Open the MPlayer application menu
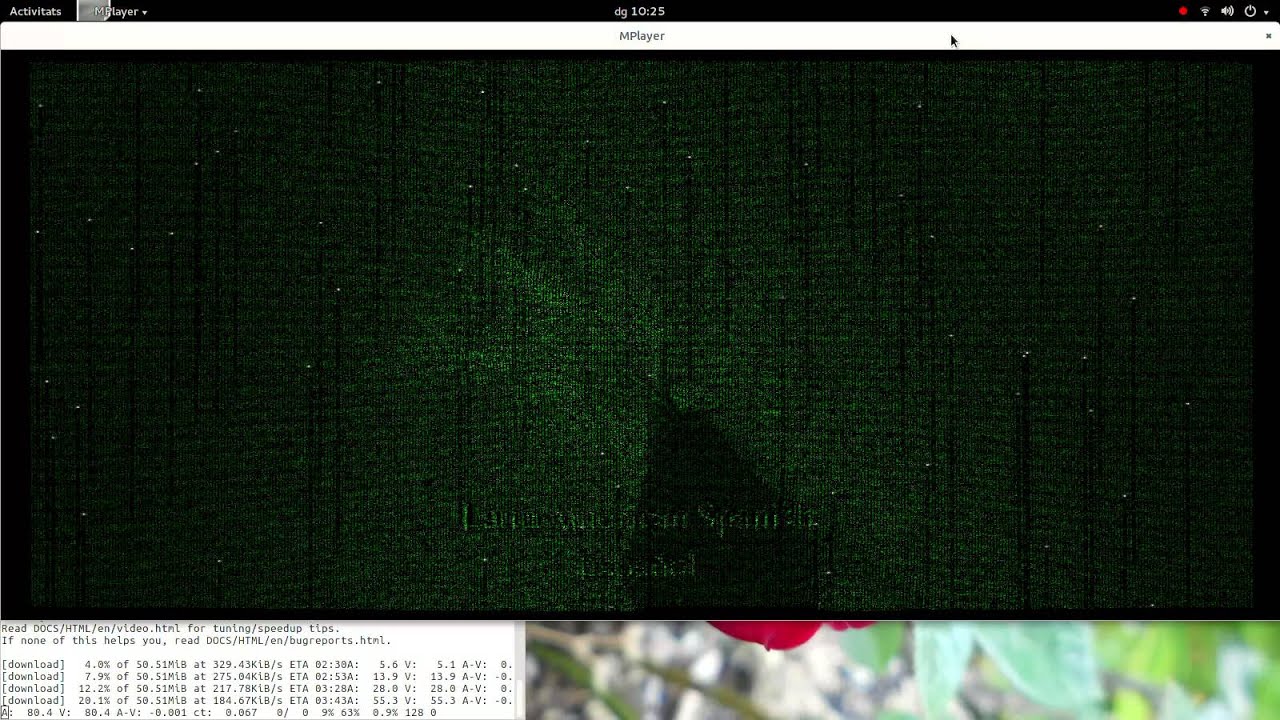 (x=115, y=11)
